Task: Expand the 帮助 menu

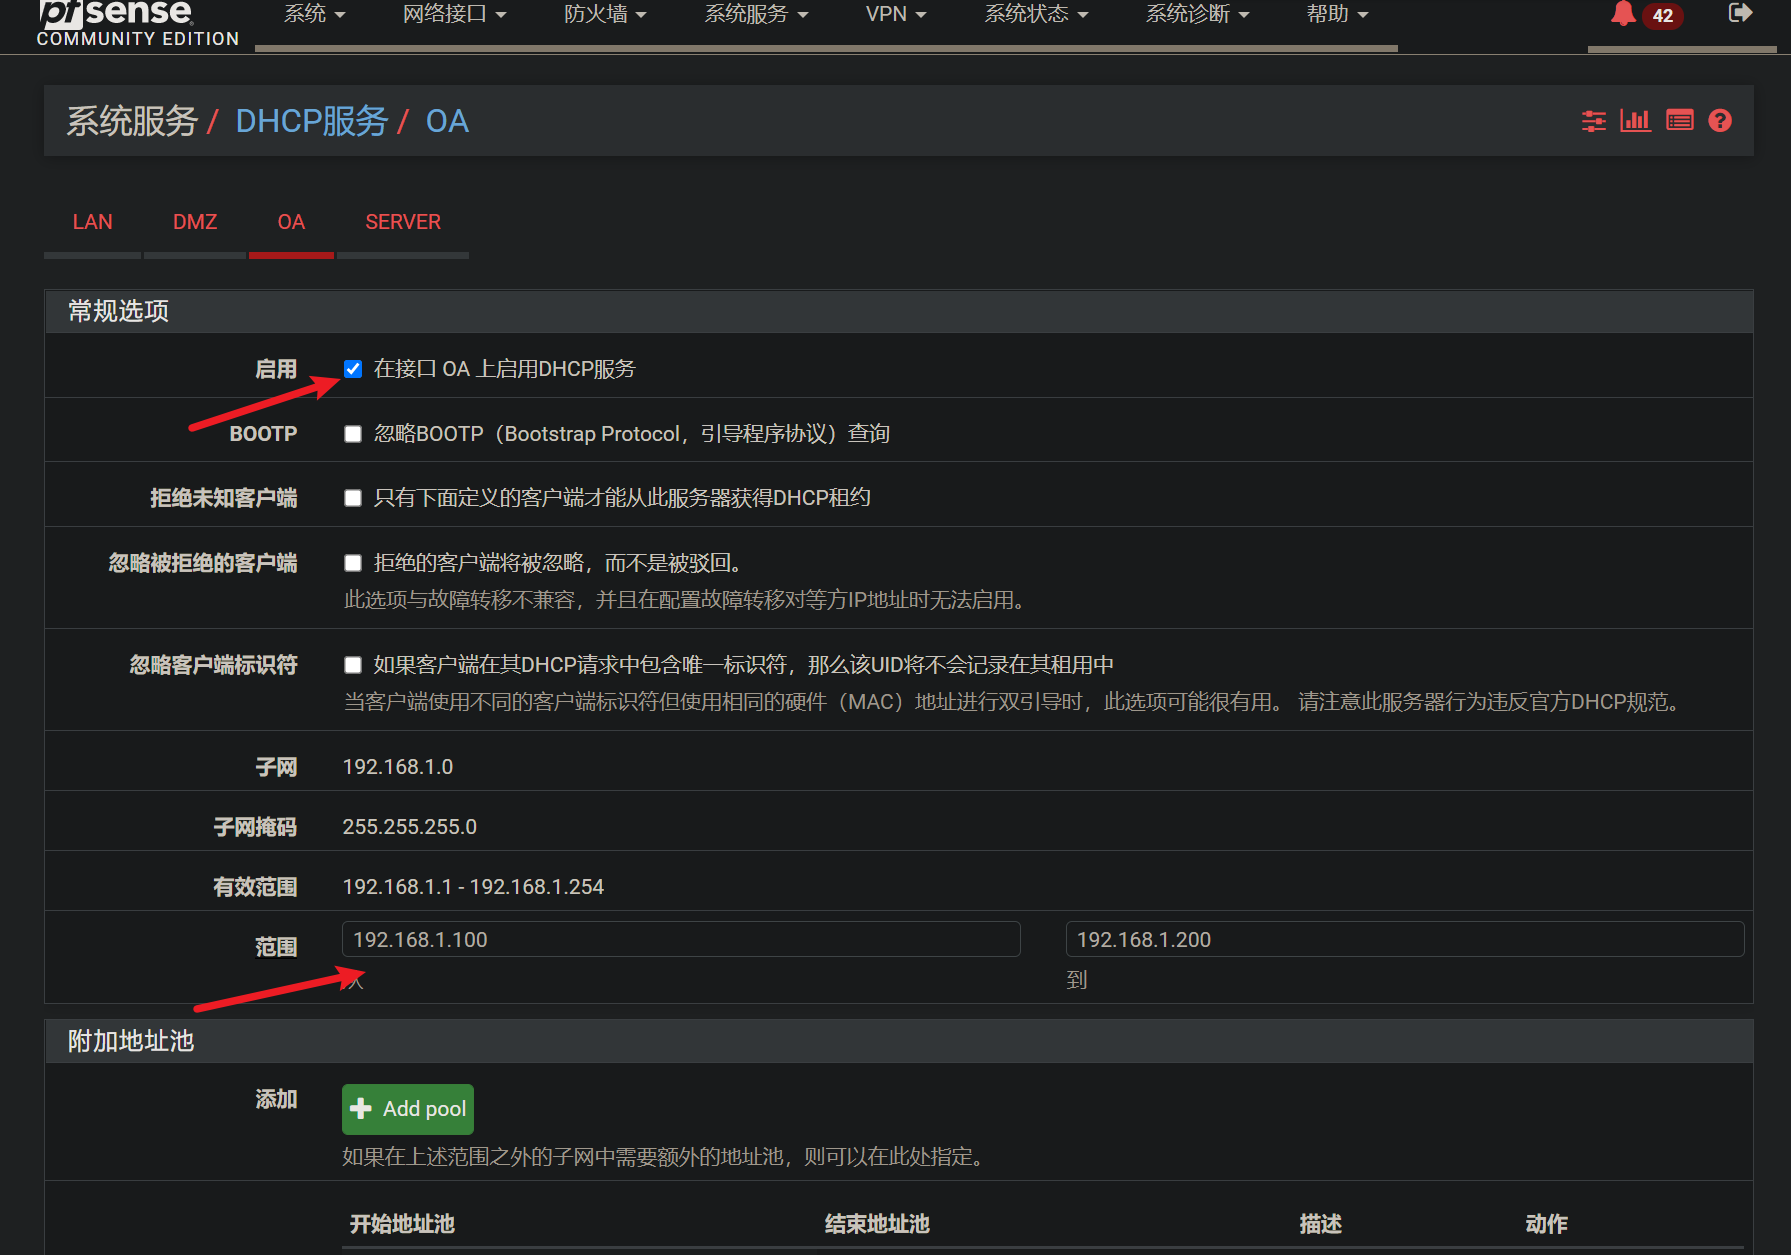Action: click(1337, 15)
